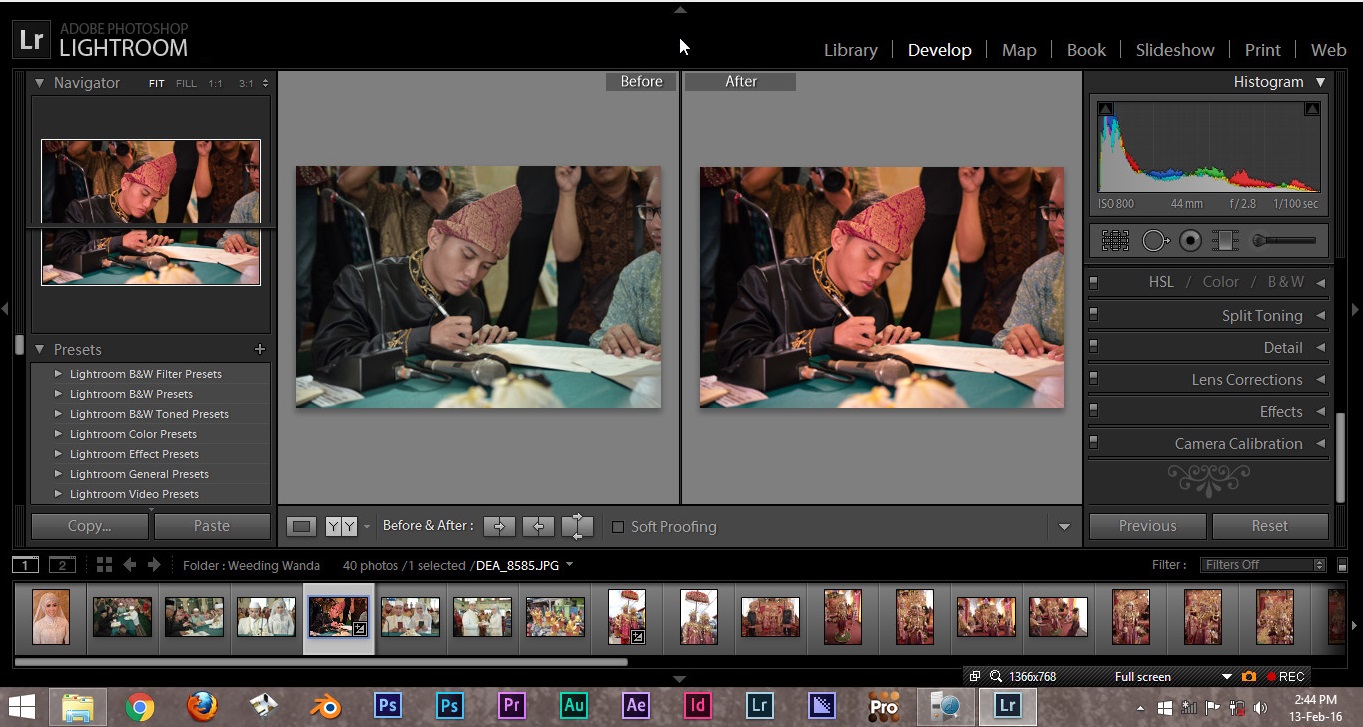The height and width of the screenshot is (727, 1363).
Task: Open the Filters Off dropdown
Action: (1263, 565)
